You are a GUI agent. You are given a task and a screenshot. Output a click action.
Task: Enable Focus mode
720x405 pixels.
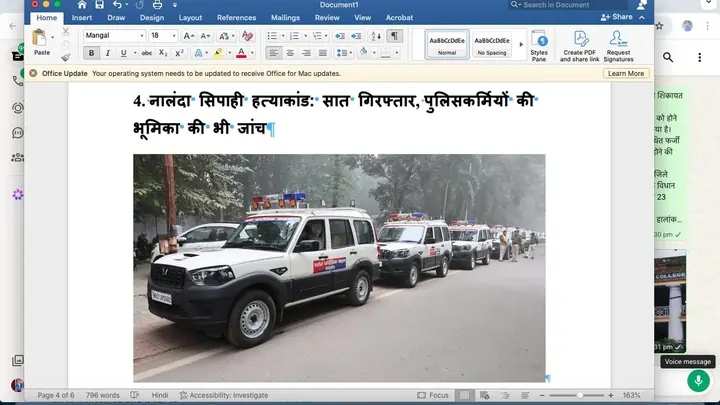pyautogui.click(x=433, y=395)
